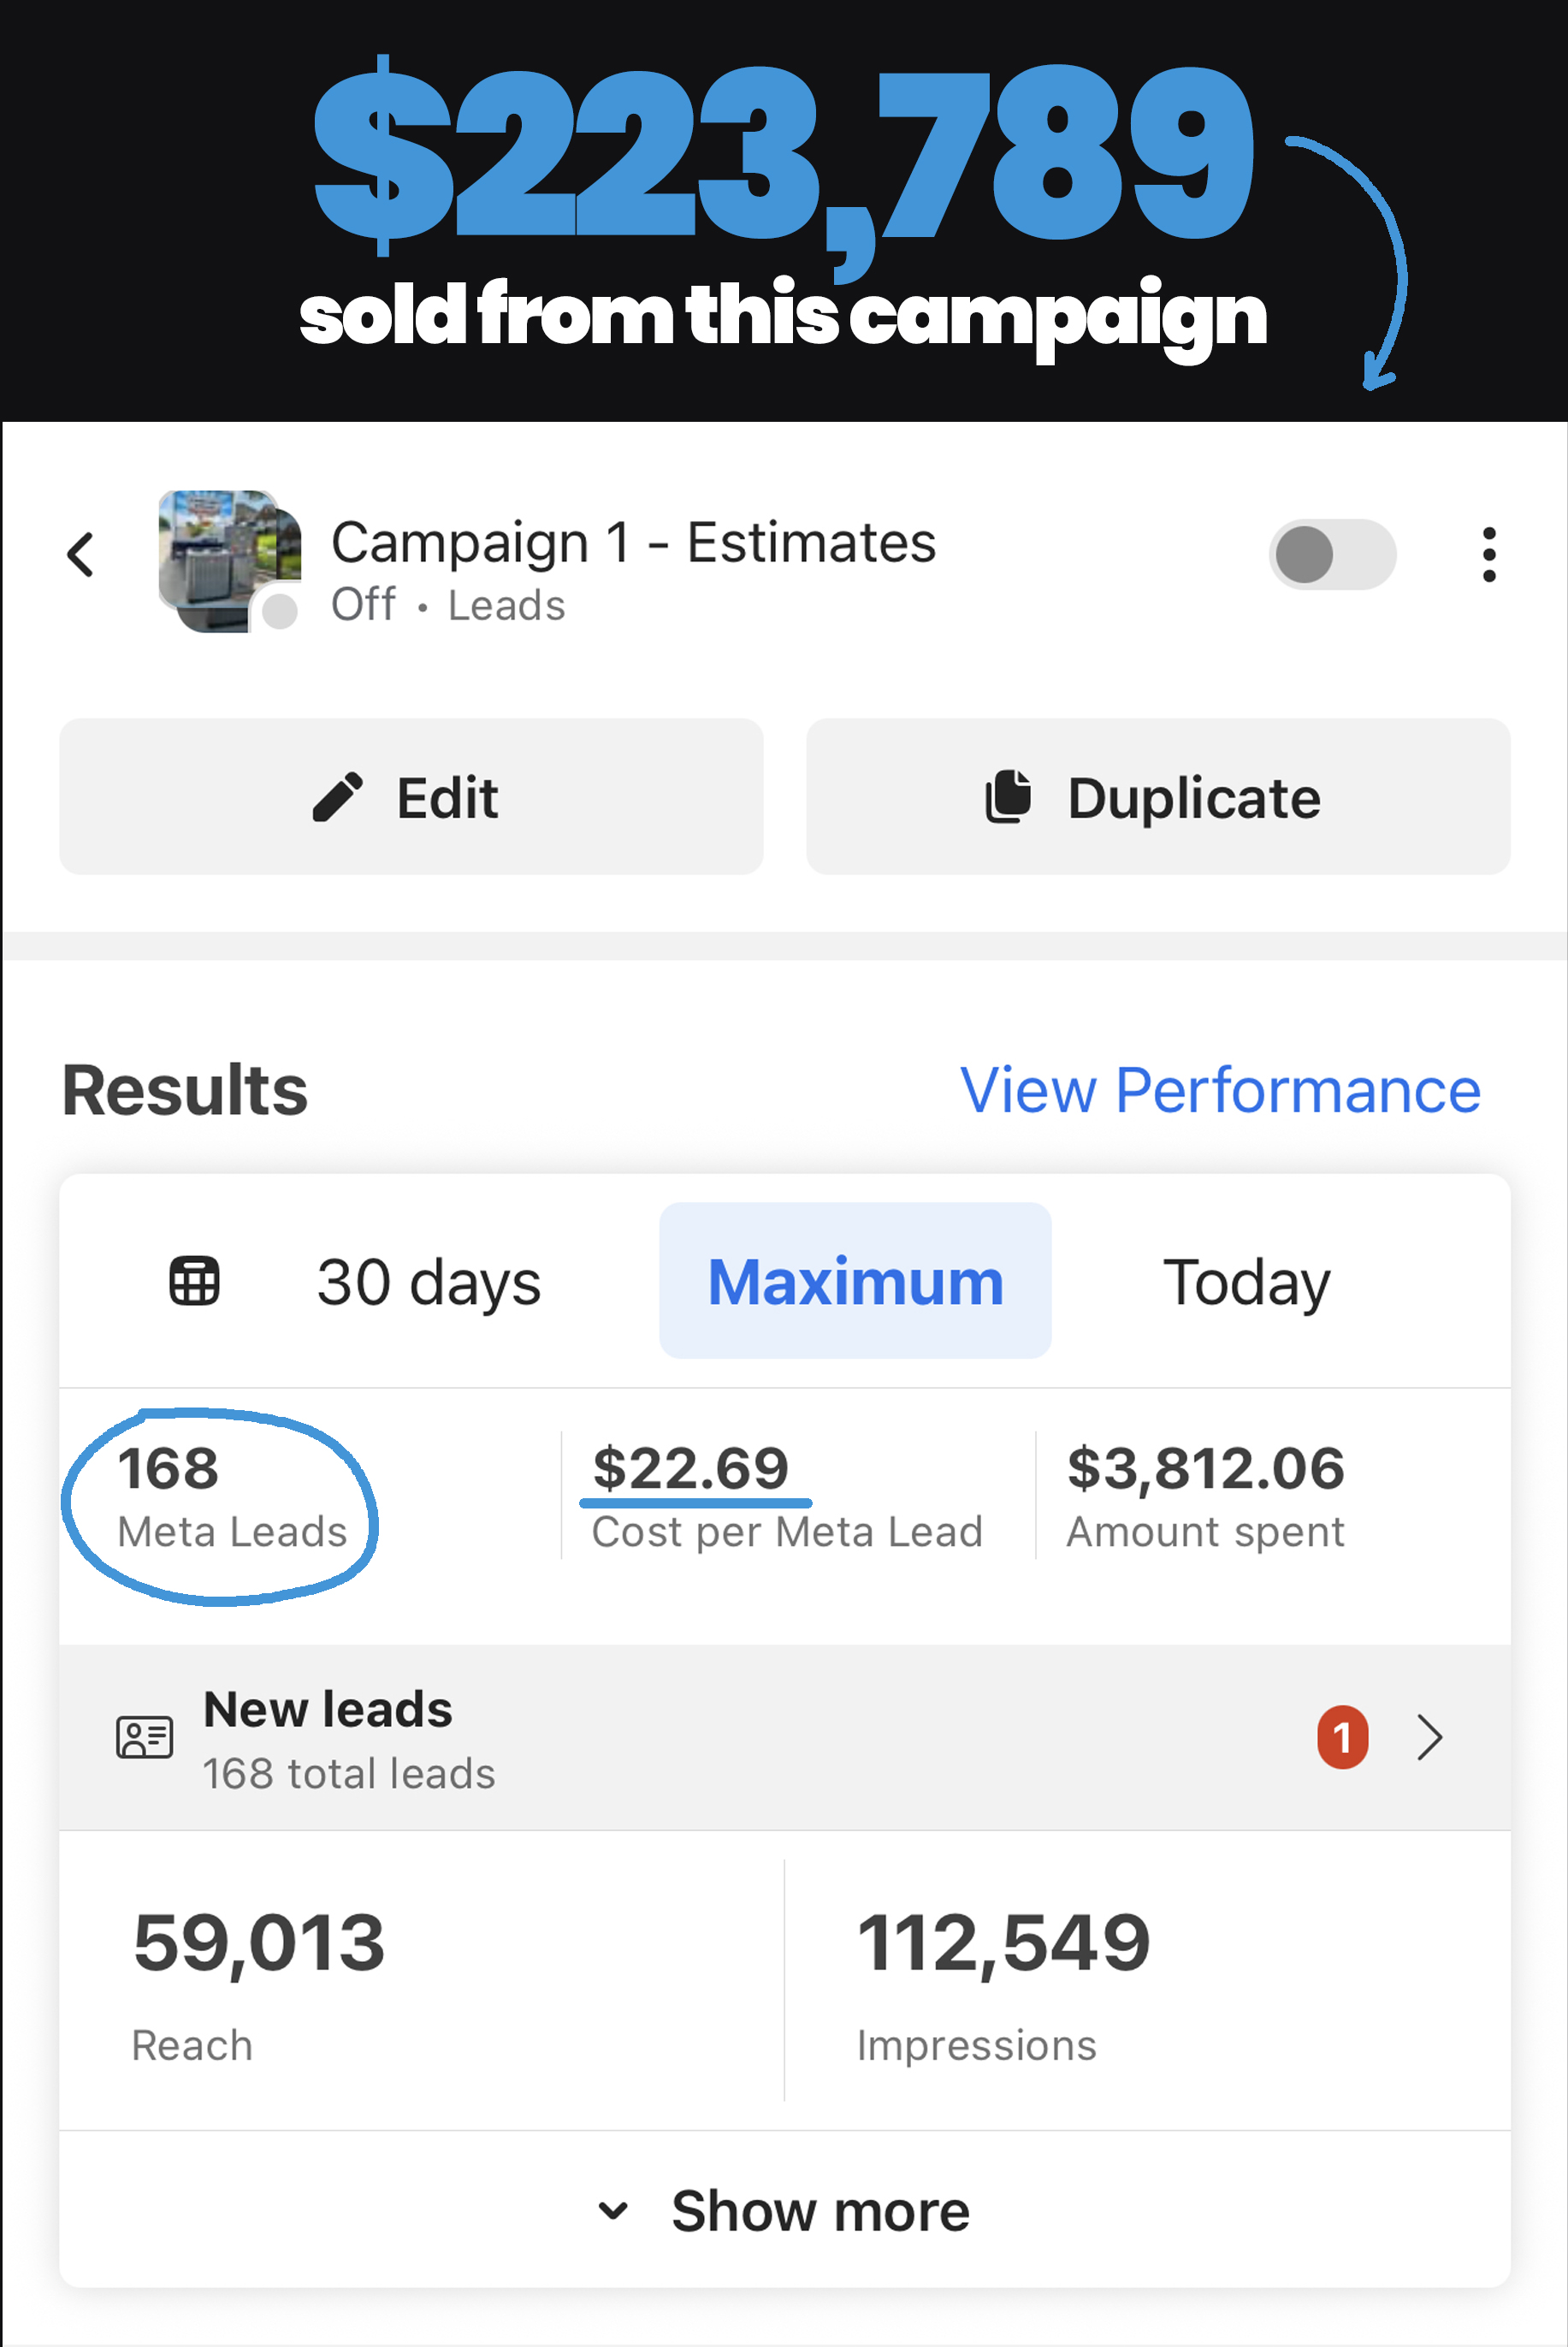
Task: Select the Today tab
Action: [1246, 1282]
